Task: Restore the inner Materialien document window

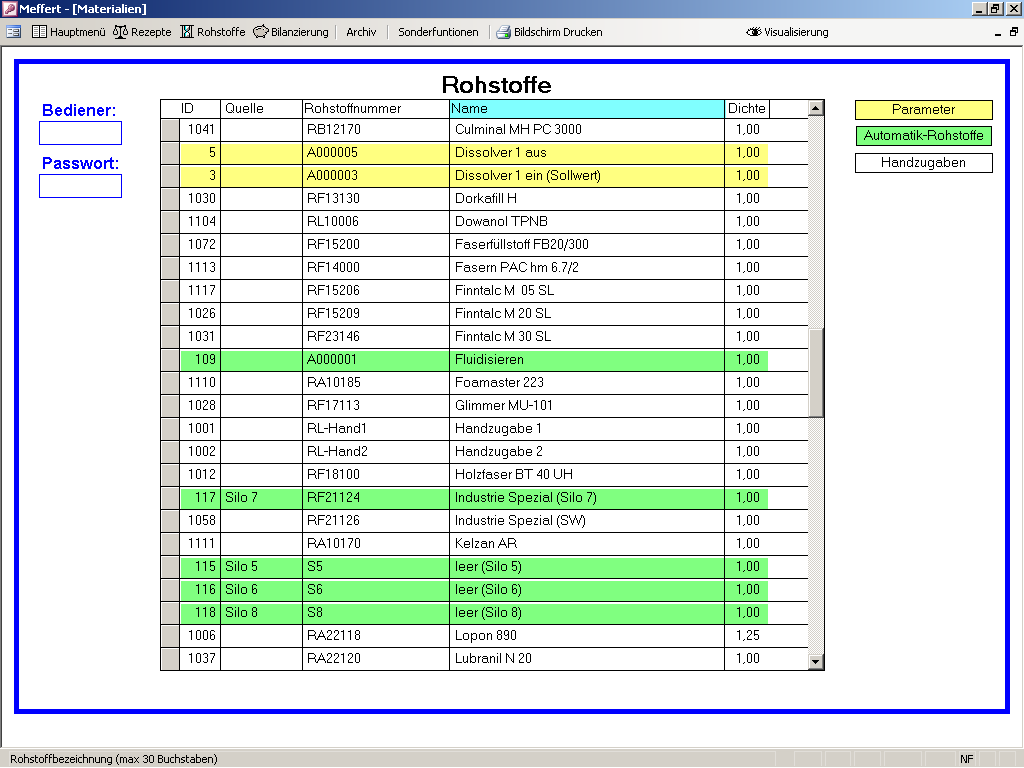Action: [x=1014, y=32]
